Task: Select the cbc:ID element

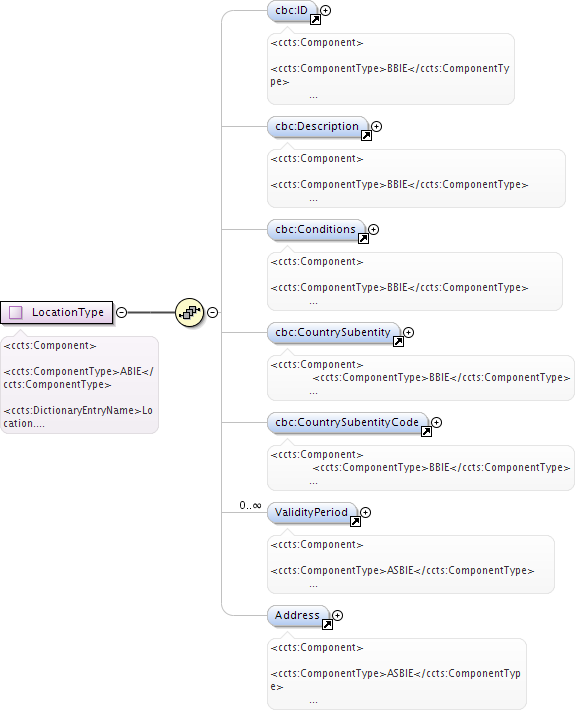Action: point(292,10)
